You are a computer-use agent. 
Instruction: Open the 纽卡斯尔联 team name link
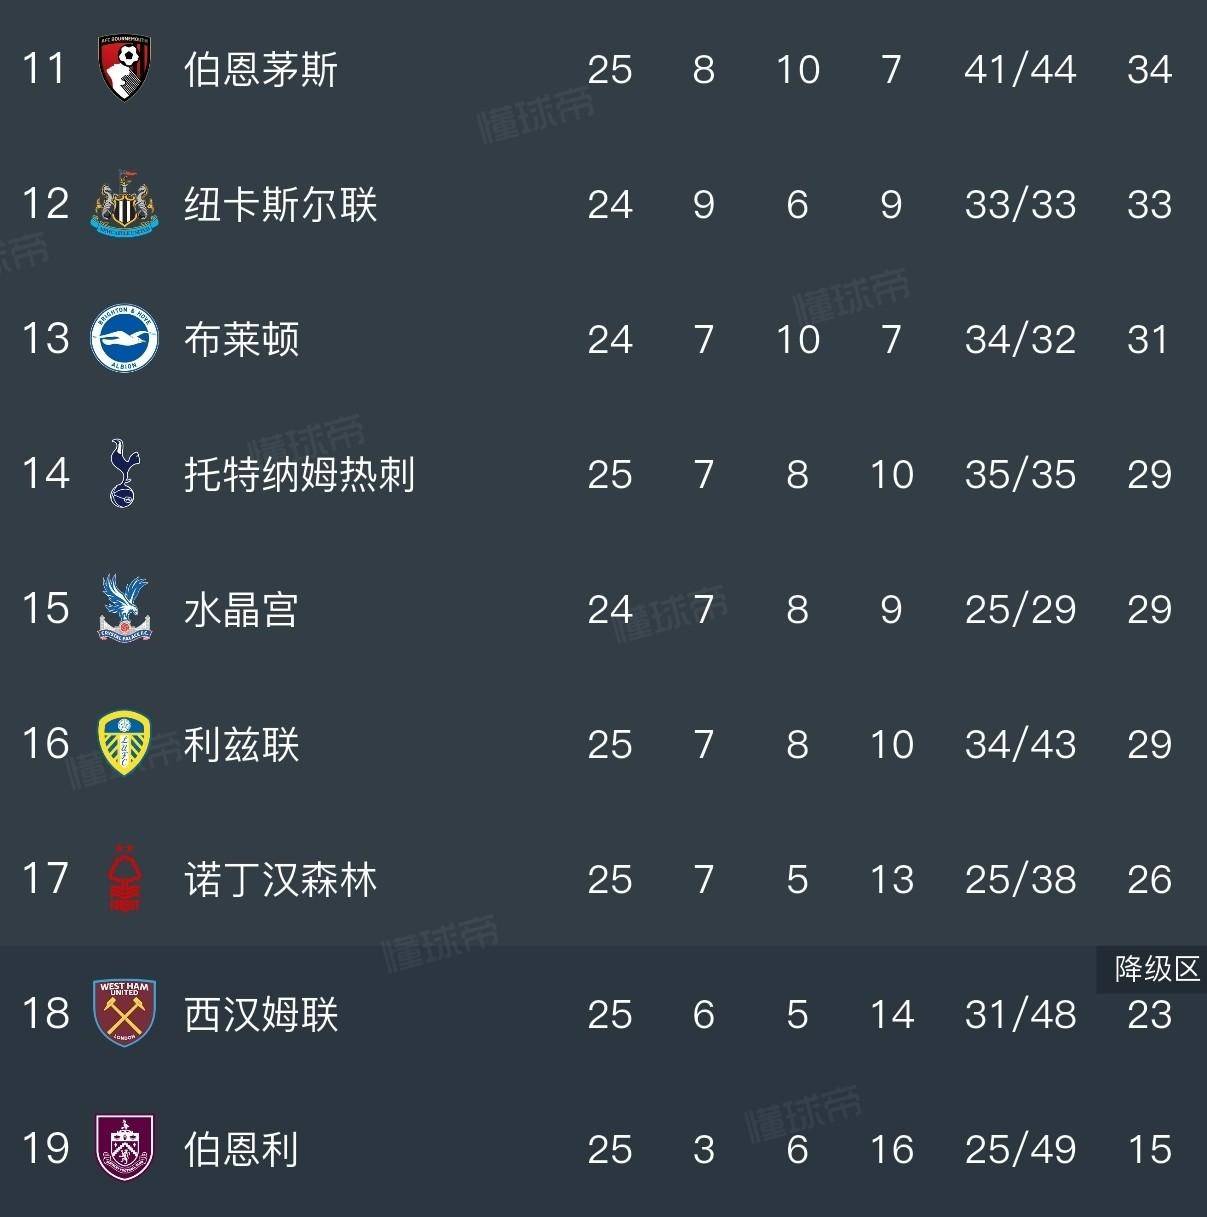[x=280, y=204]
